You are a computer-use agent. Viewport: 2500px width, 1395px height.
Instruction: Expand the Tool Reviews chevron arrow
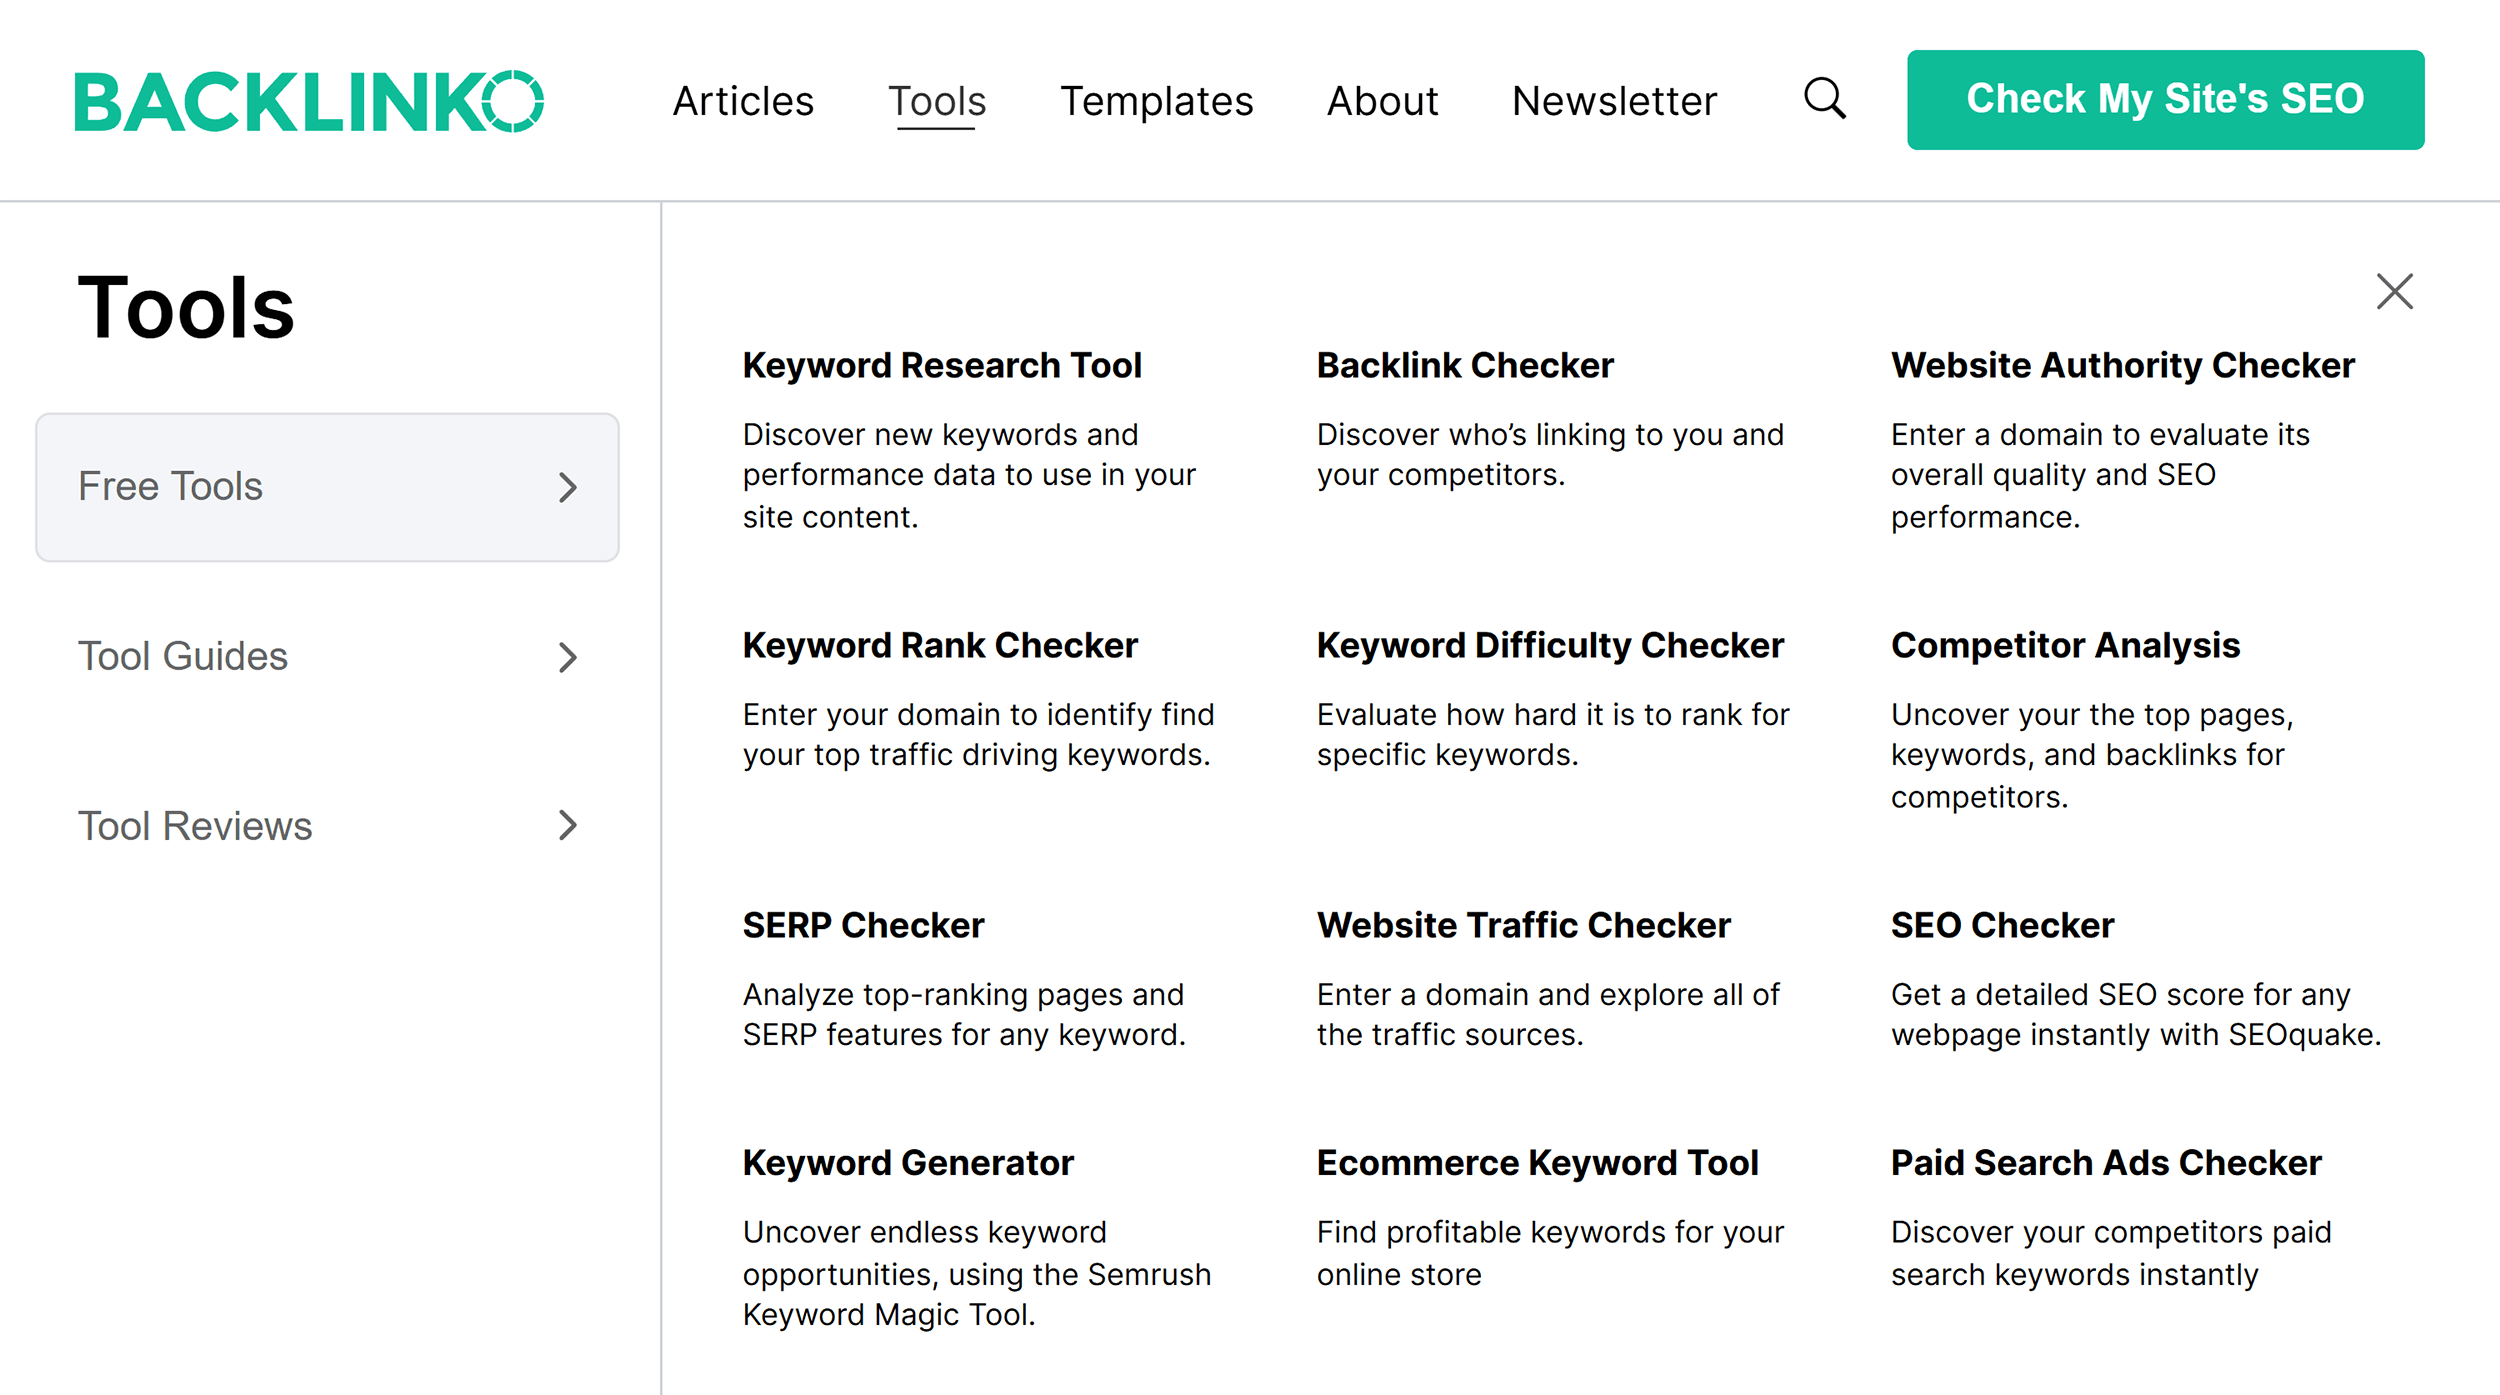pos(568,825)
